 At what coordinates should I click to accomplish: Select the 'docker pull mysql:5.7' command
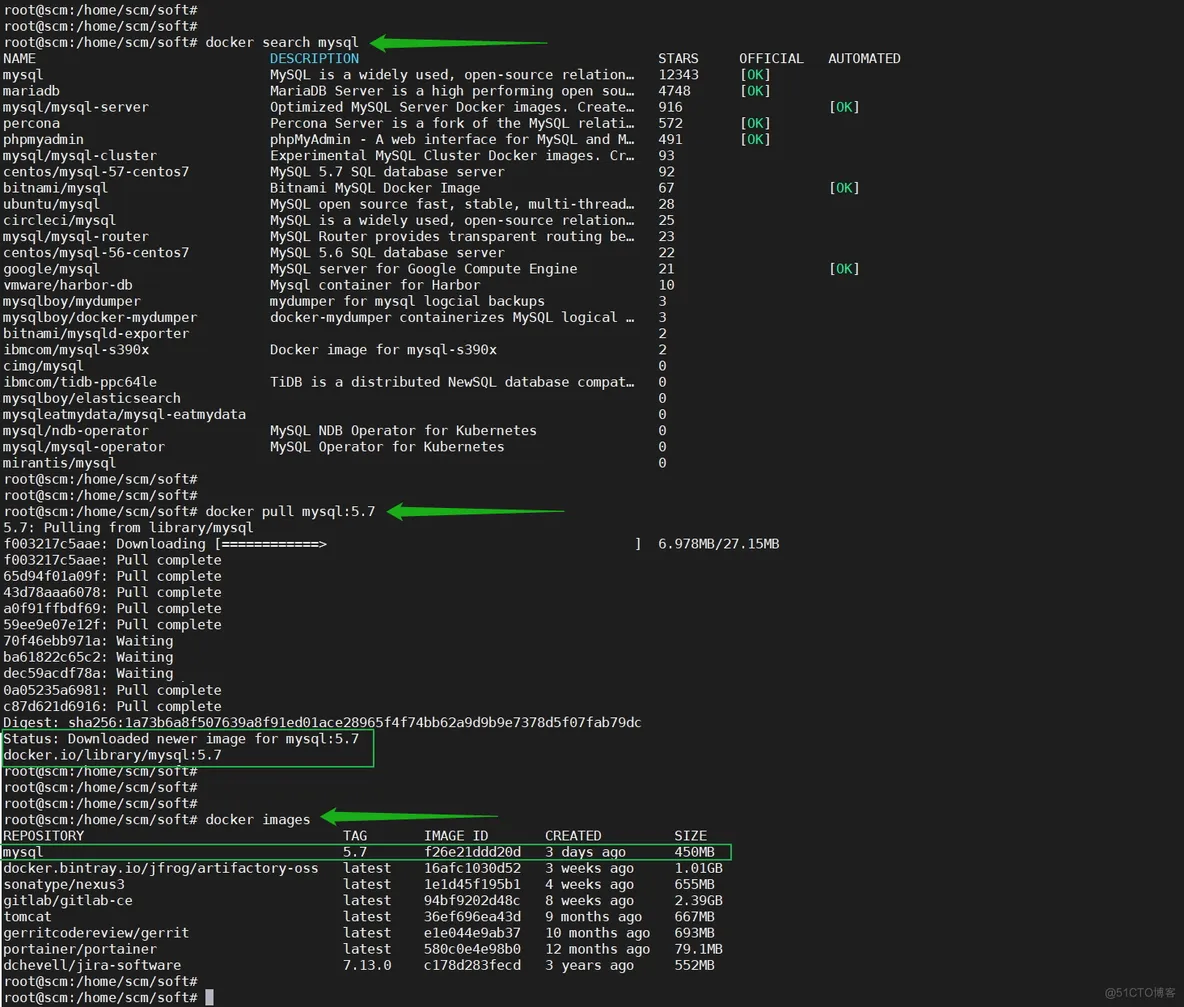[290, 512]
